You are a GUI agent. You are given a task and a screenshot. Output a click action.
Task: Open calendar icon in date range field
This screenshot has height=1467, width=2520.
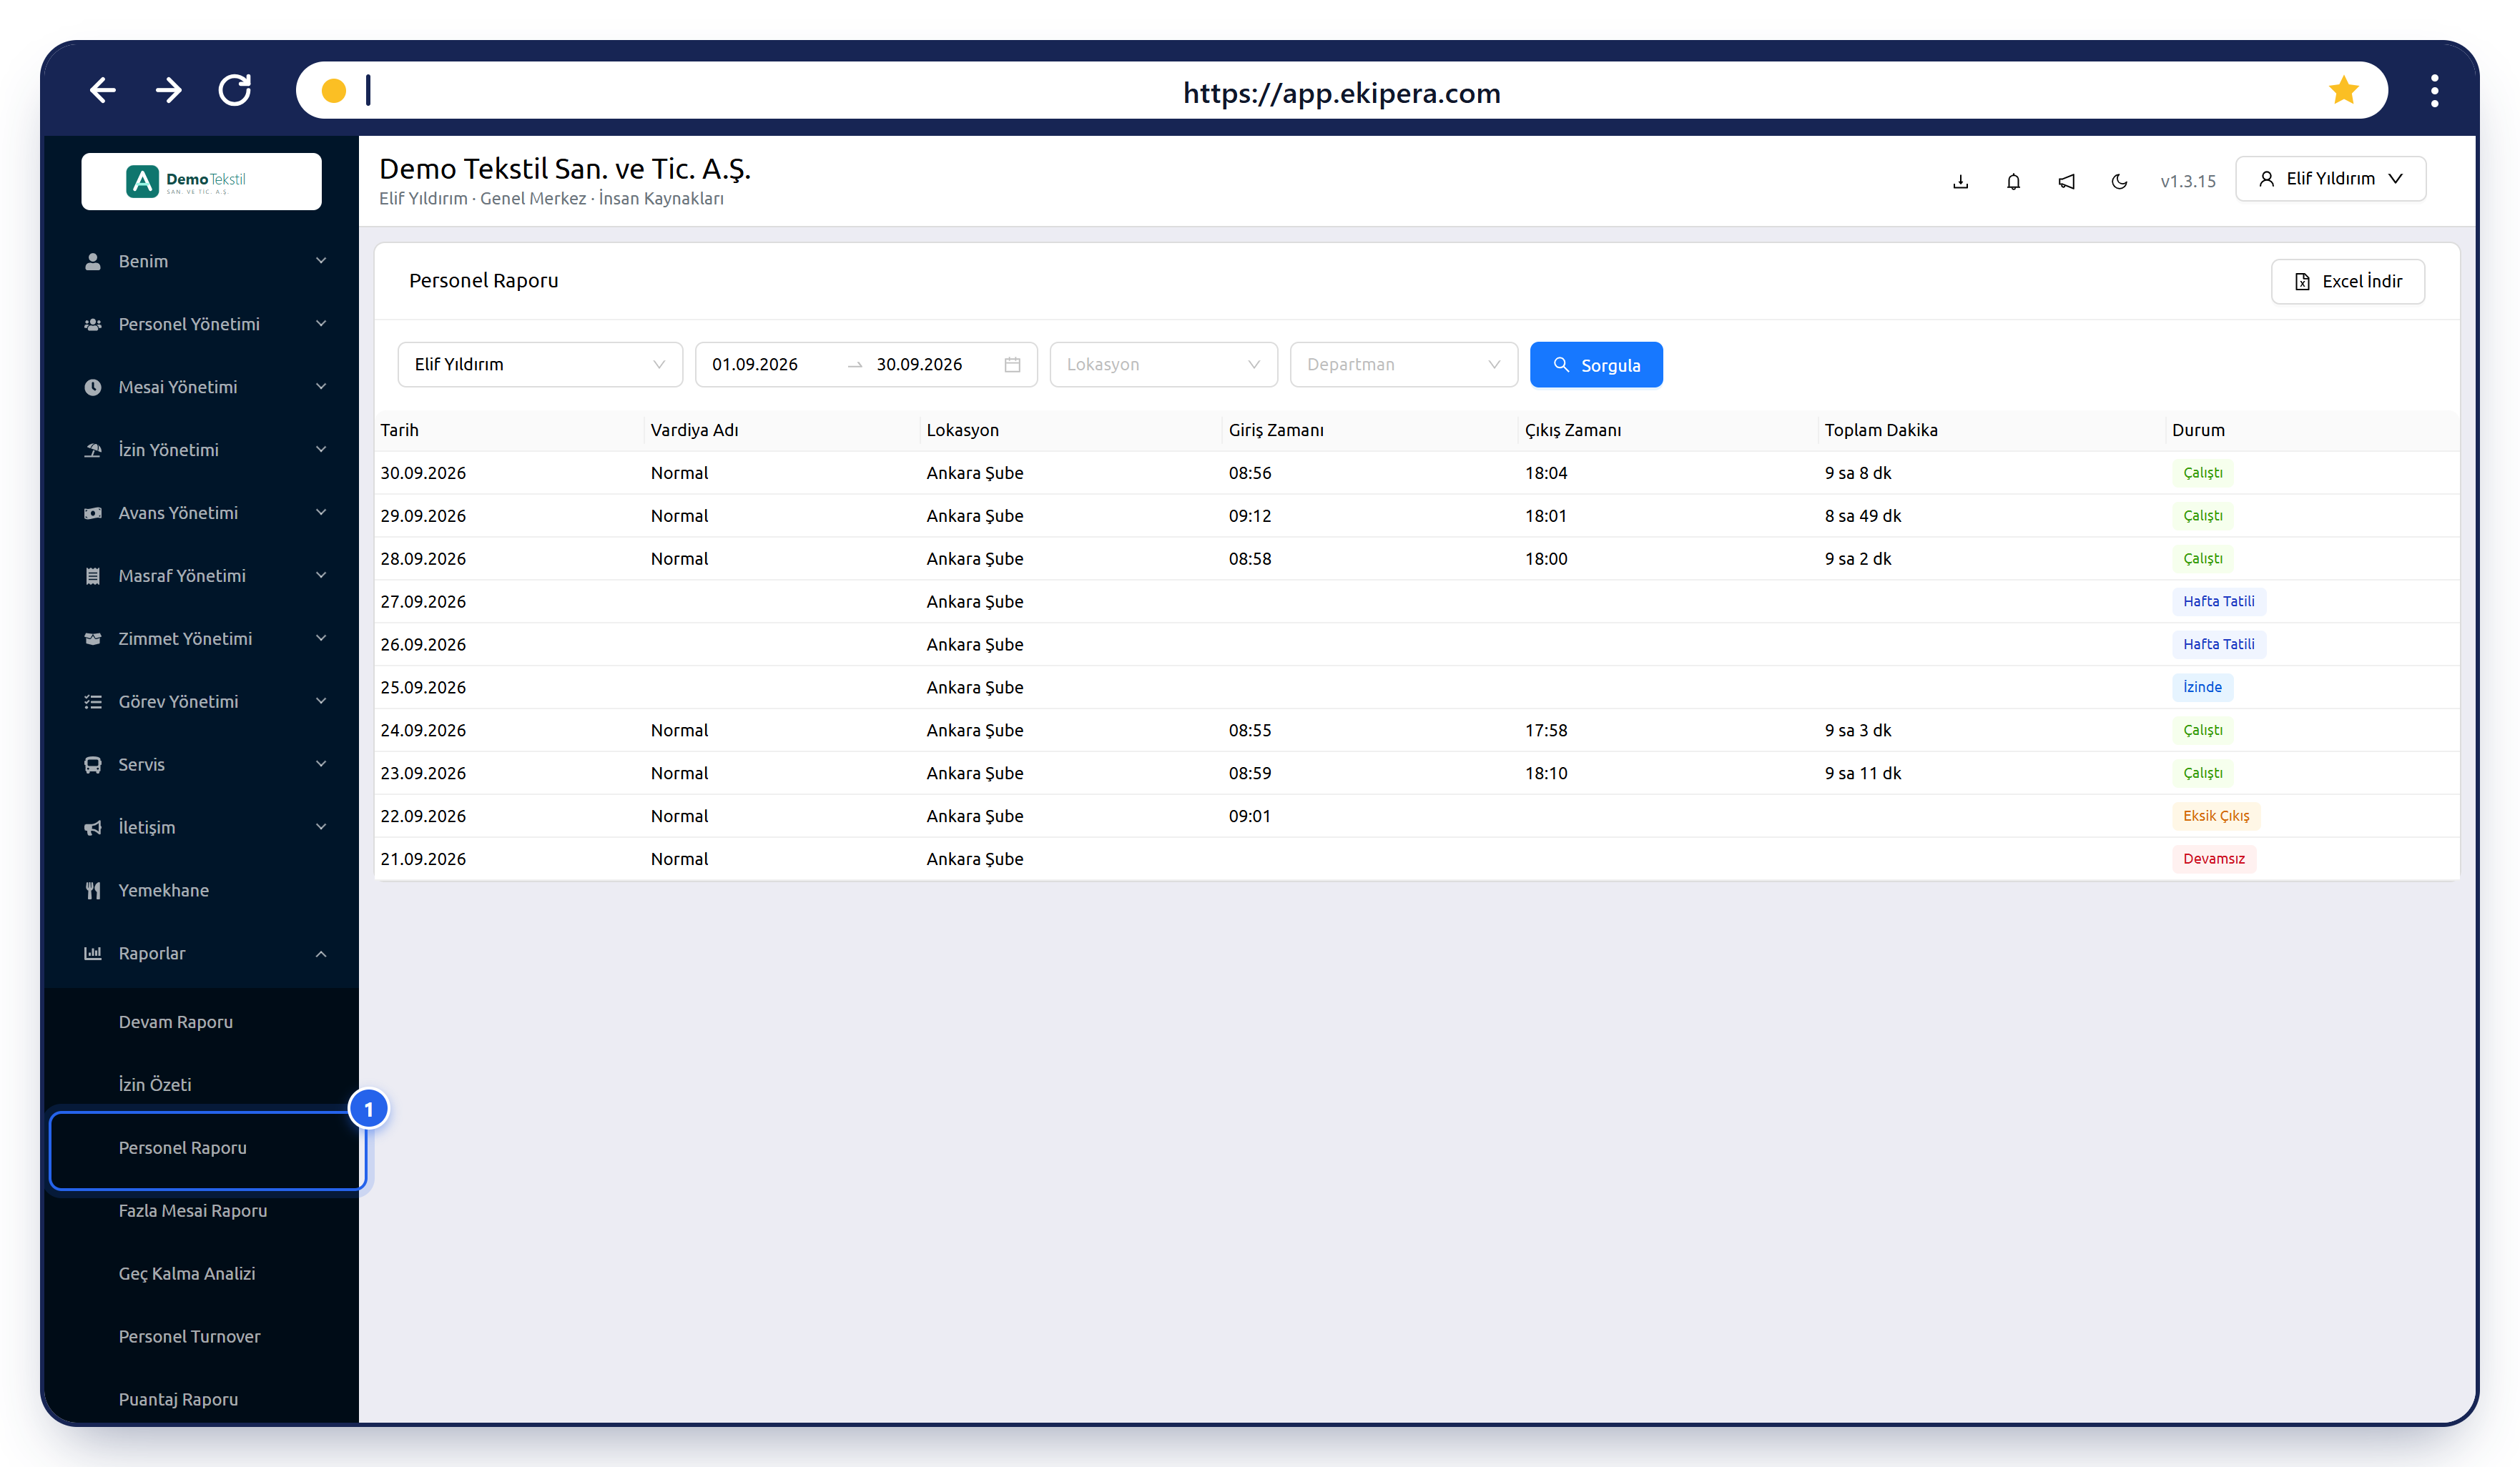pyautogui.click(x=1012, y=364)
